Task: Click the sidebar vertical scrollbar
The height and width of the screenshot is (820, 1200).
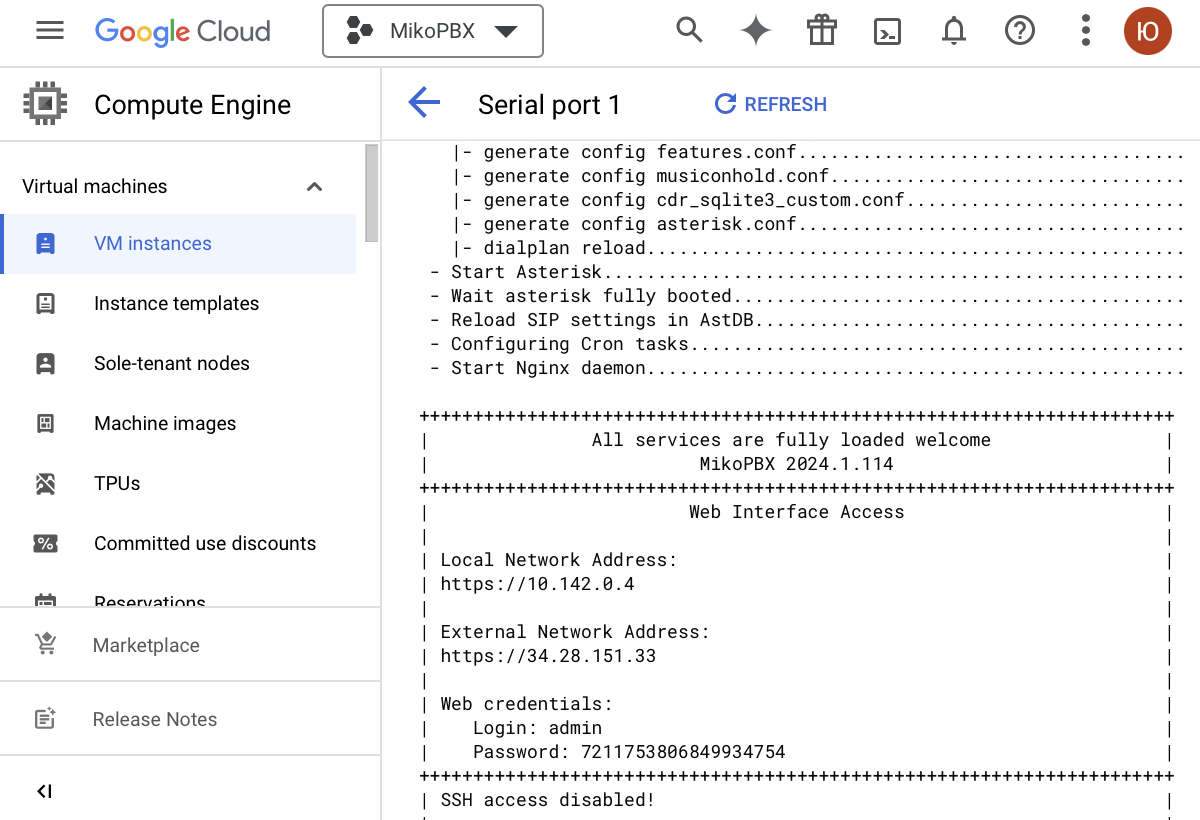Action: tap(371, 194)
